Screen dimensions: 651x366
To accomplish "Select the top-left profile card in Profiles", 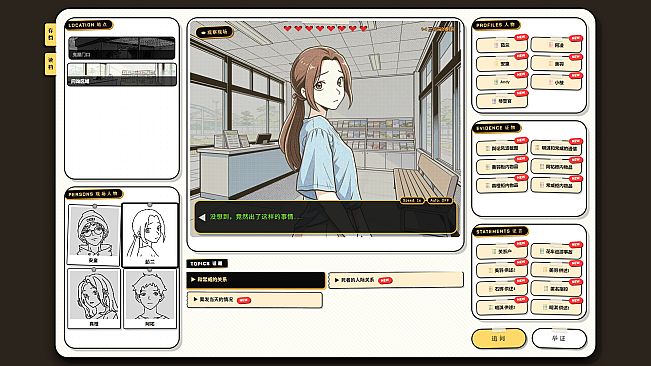I will pyautogui.click(x=502, y=45).
